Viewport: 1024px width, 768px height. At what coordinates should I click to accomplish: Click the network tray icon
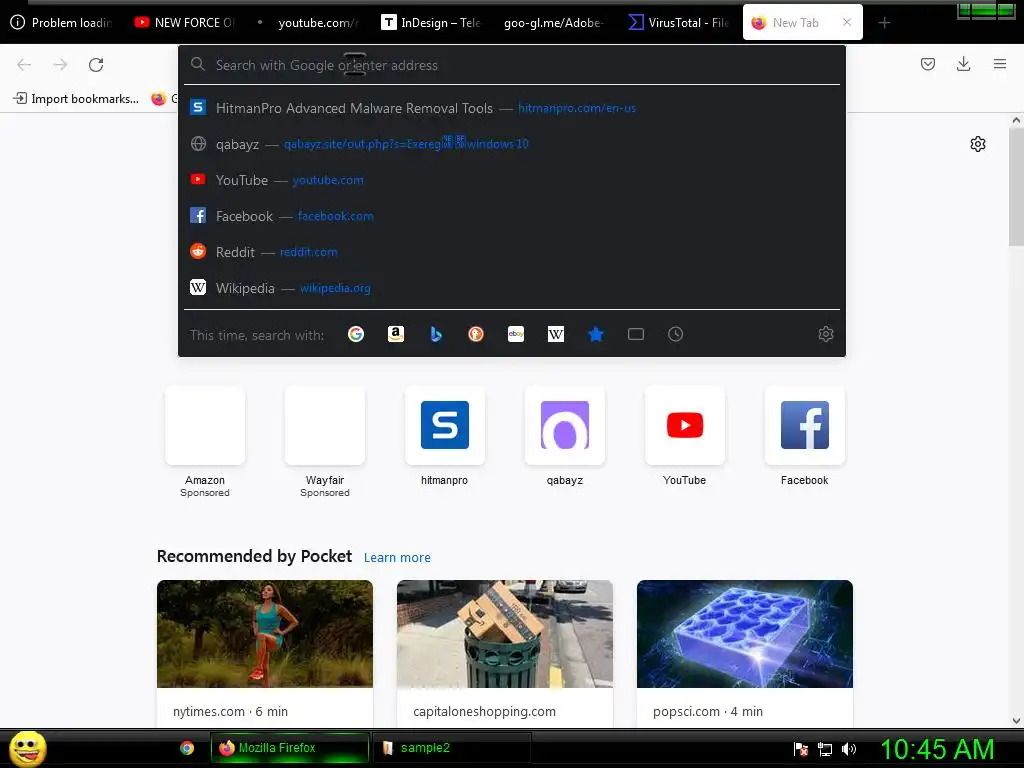tap(825, 749)
